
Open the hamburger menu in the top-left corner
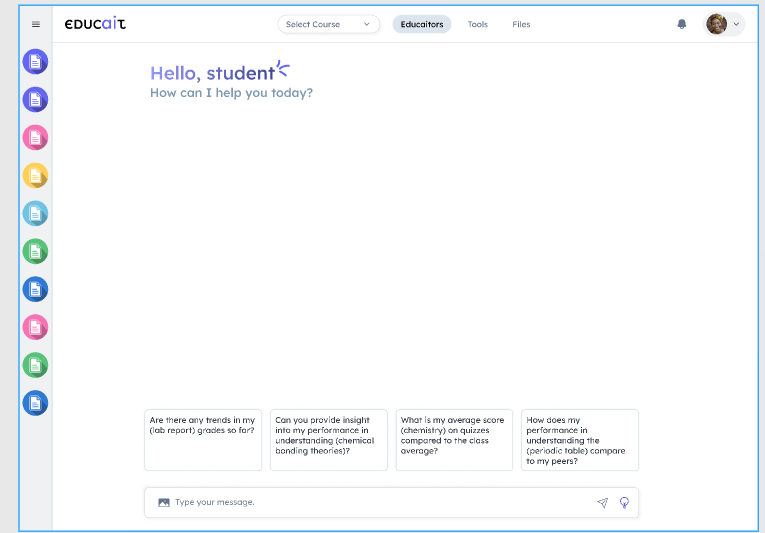(x=36, y=24)
